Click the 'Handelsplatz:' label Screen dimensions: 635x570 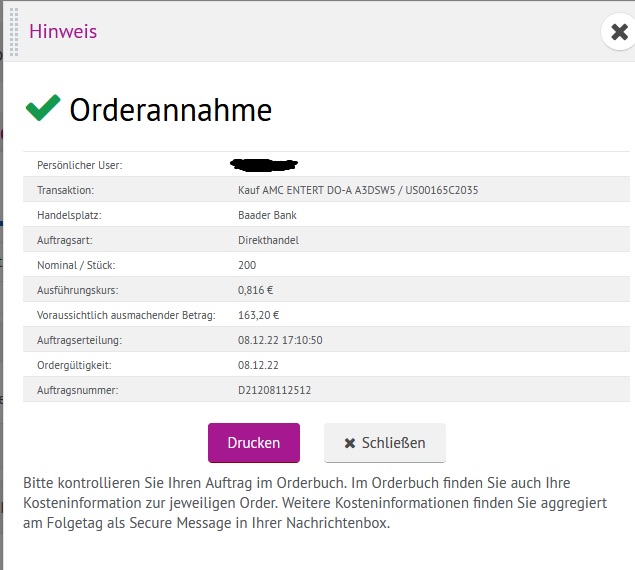[x=69, y=215]
